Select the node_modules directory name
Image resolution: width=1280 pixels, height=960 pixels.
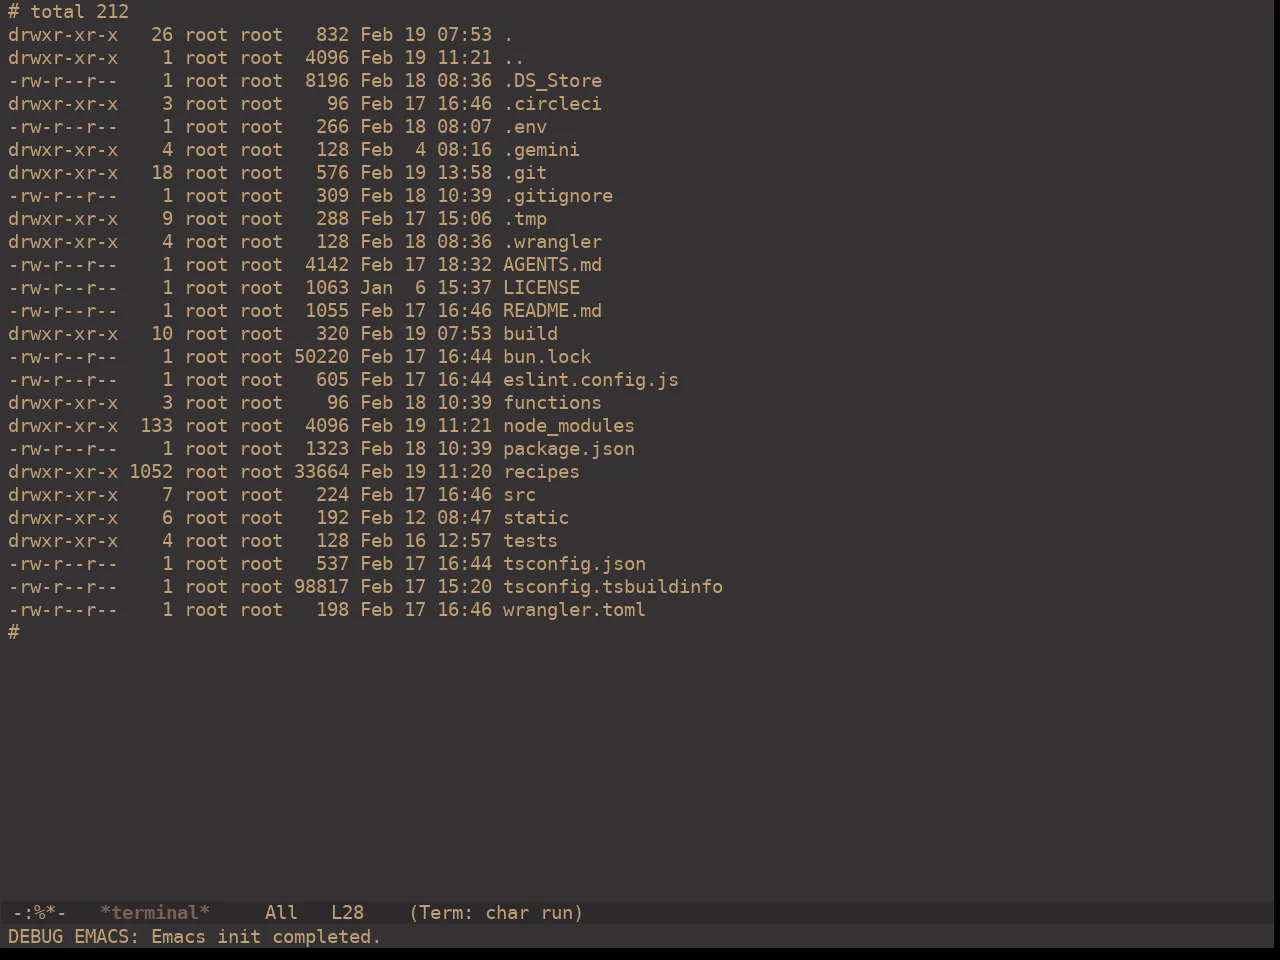click(569, 426)
